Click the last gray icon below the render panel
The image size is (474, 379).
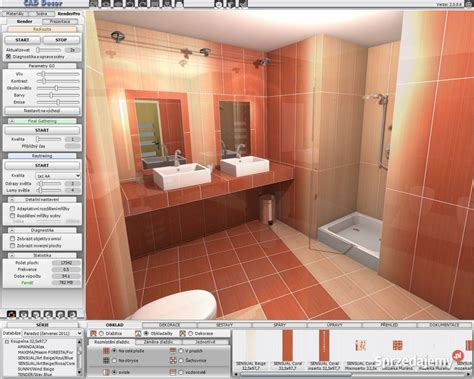click(x=72, y=314)
